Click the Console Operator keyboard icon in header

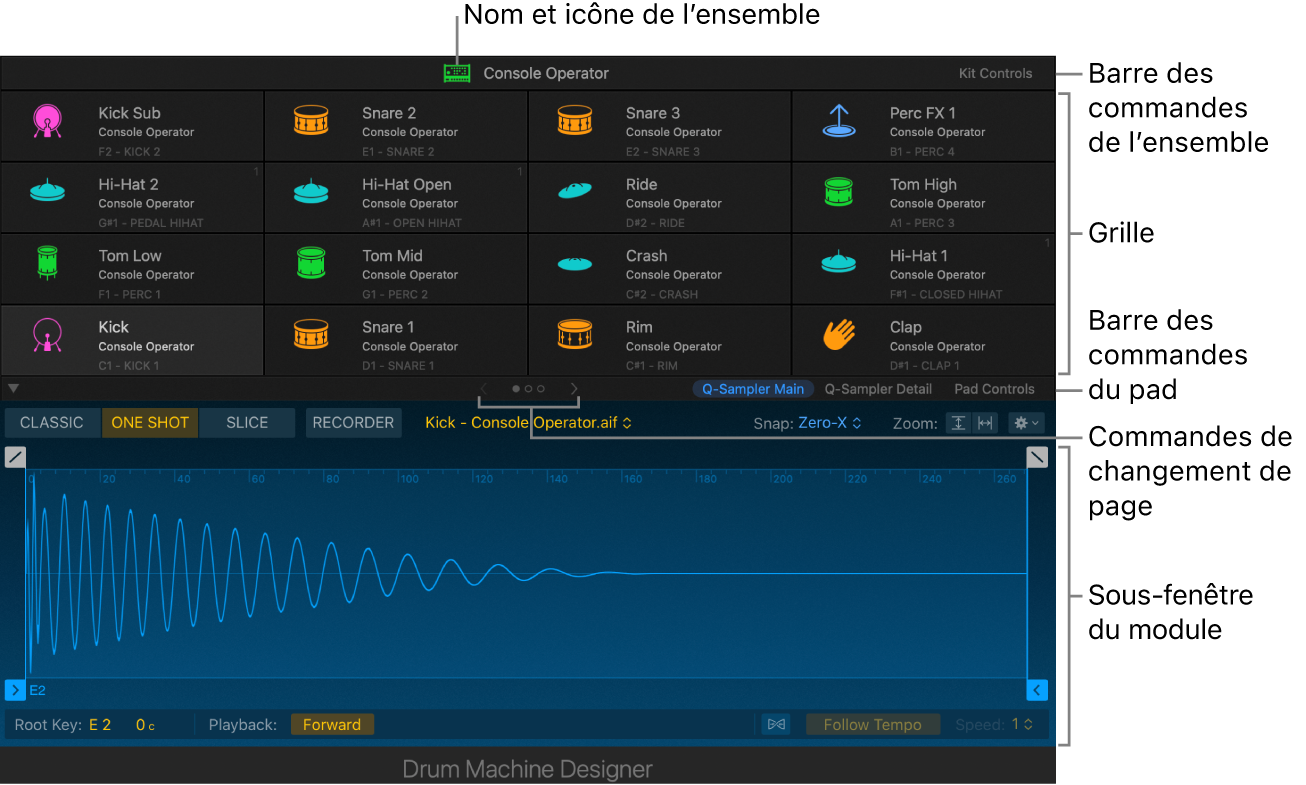[457, 72]
